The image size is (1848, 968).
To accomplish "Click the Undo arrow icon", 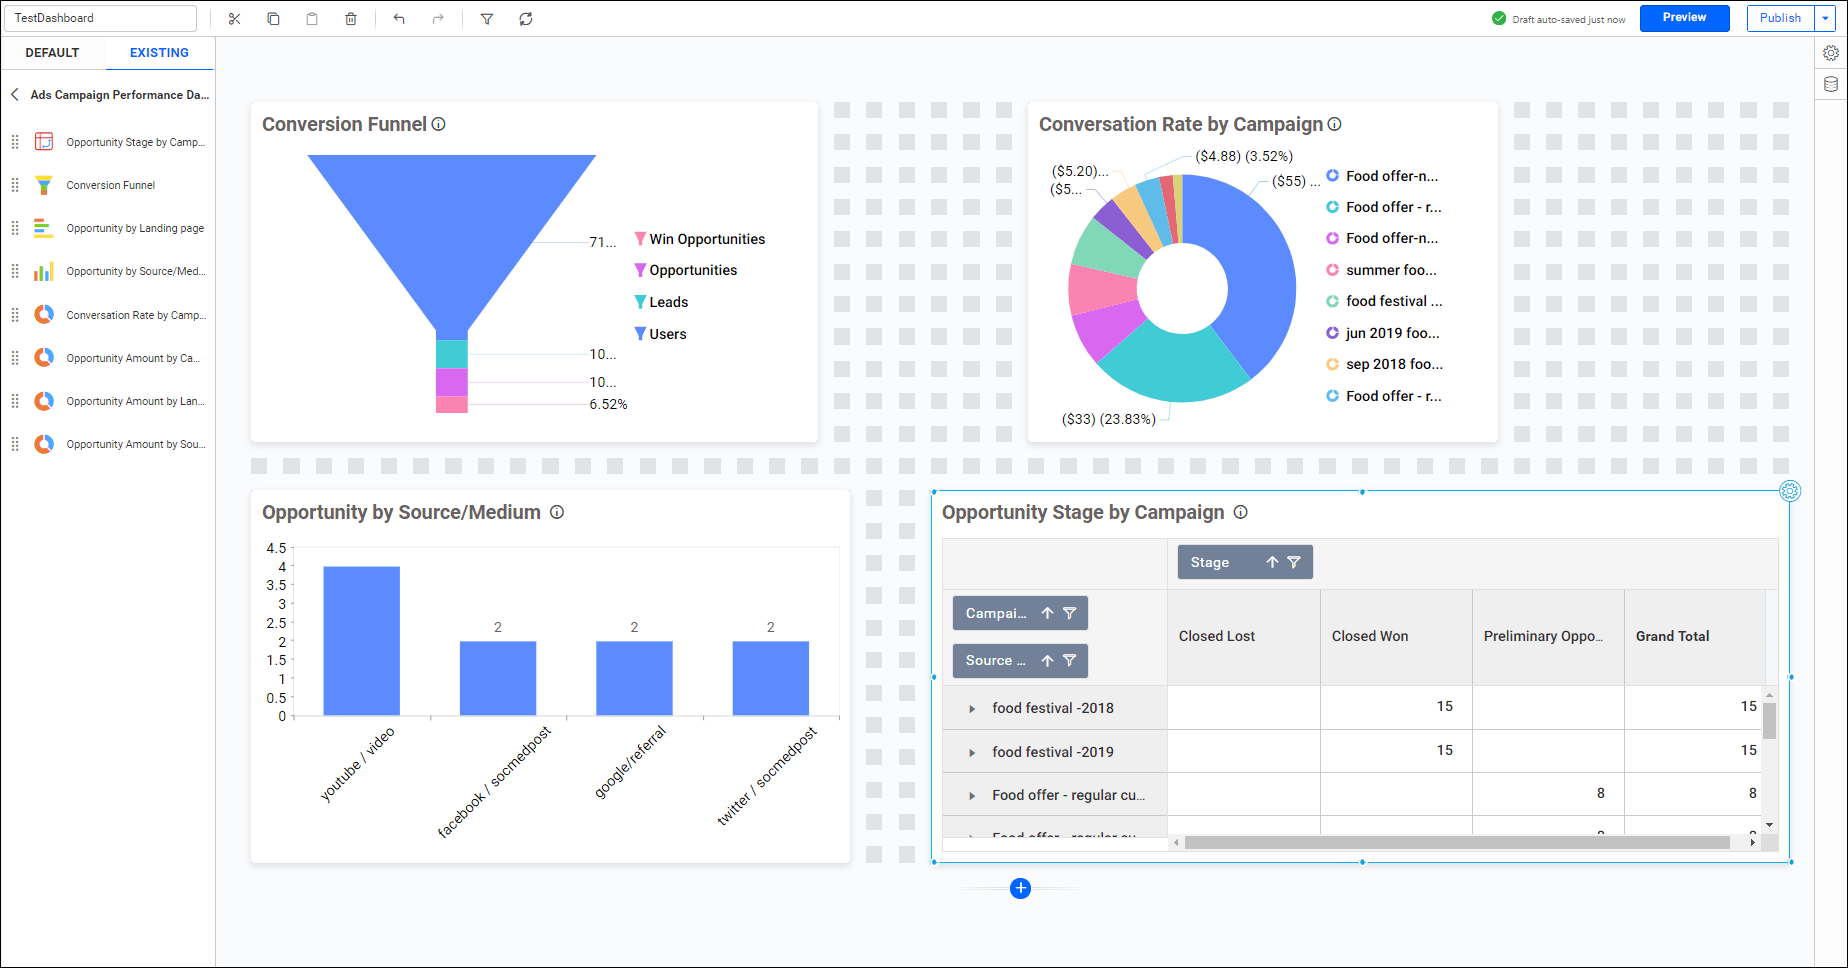I will 399,19.
